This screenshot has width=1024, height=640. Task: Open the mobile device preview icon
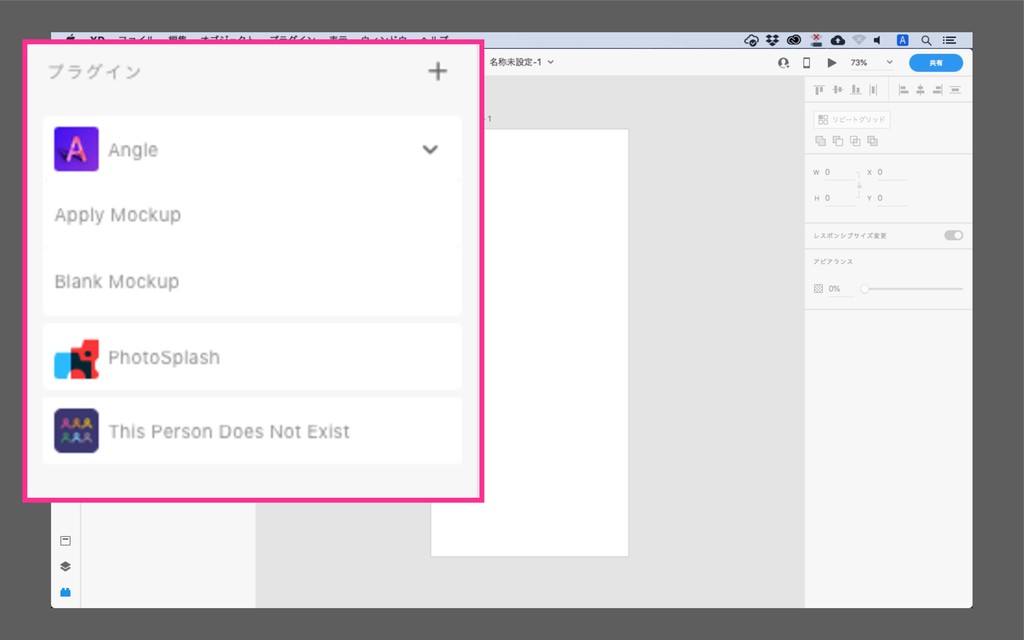807,63
